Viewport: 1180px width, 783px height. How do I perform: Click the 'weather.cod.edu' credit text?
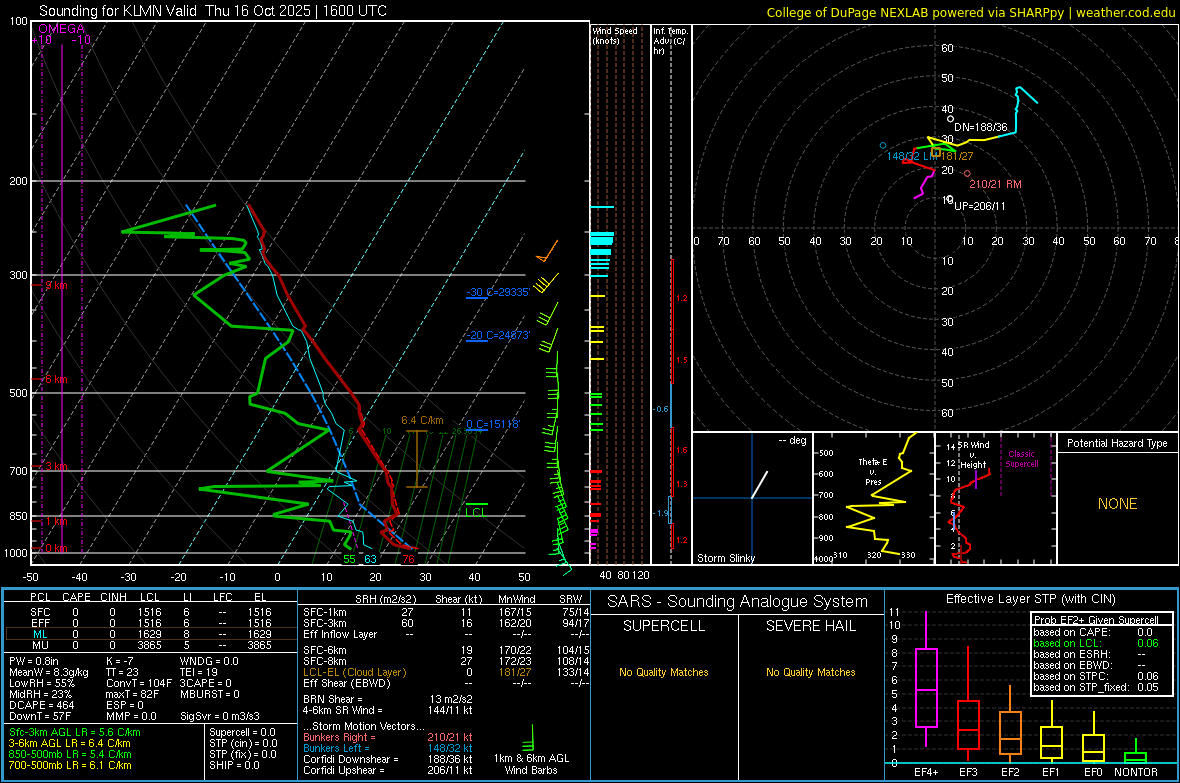tap(1125, 12)
